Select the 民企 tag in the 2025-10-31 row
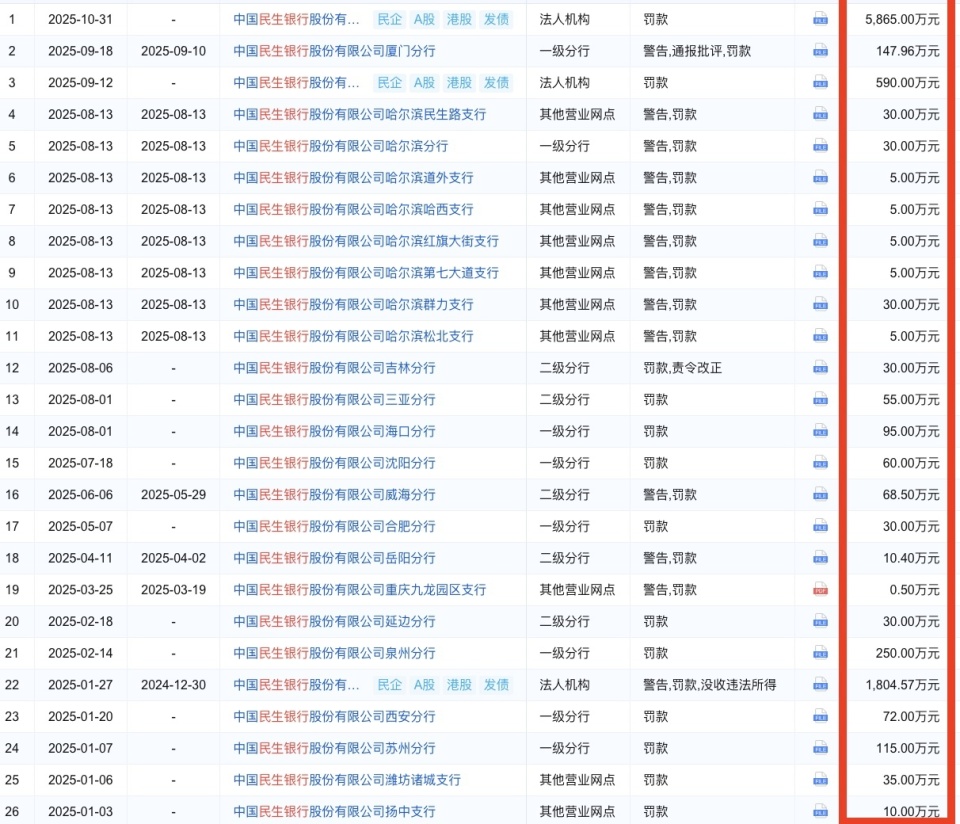 pos(389,20)
